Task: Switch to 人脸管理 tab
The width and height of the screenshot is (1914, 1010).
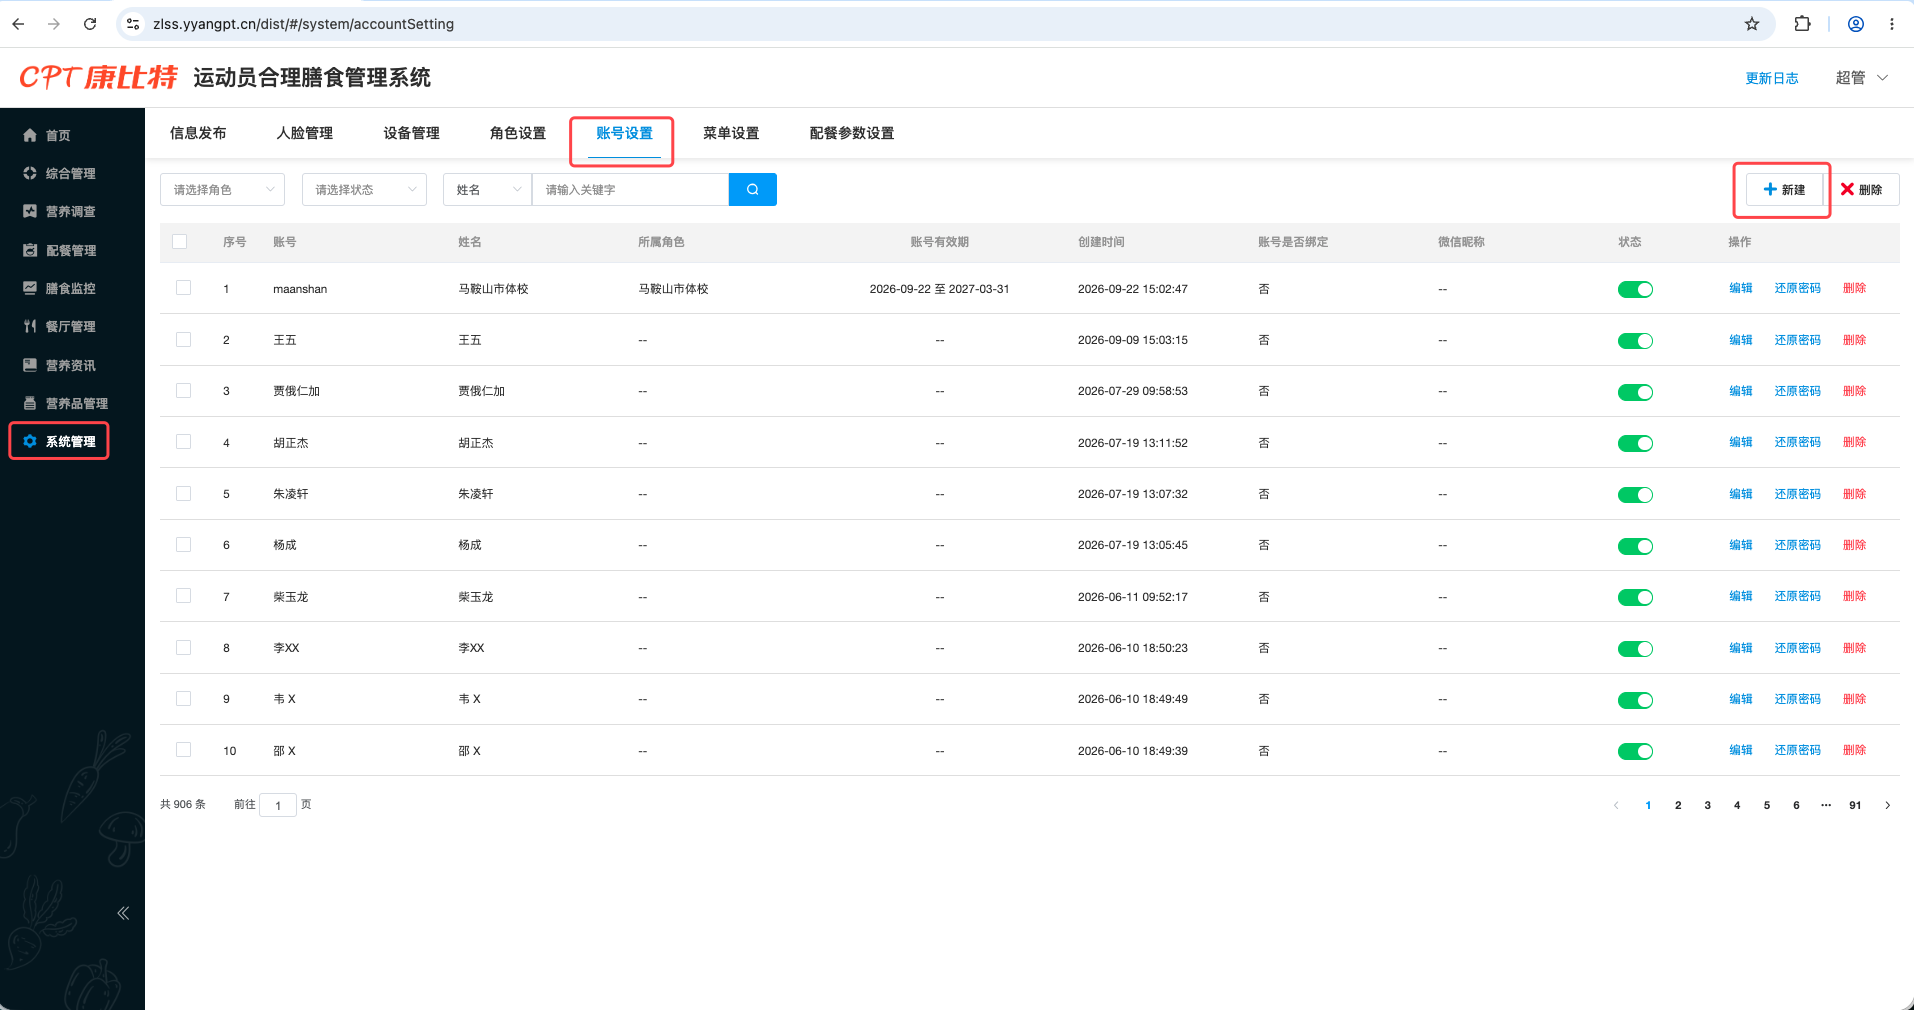Action: (305, 133)
